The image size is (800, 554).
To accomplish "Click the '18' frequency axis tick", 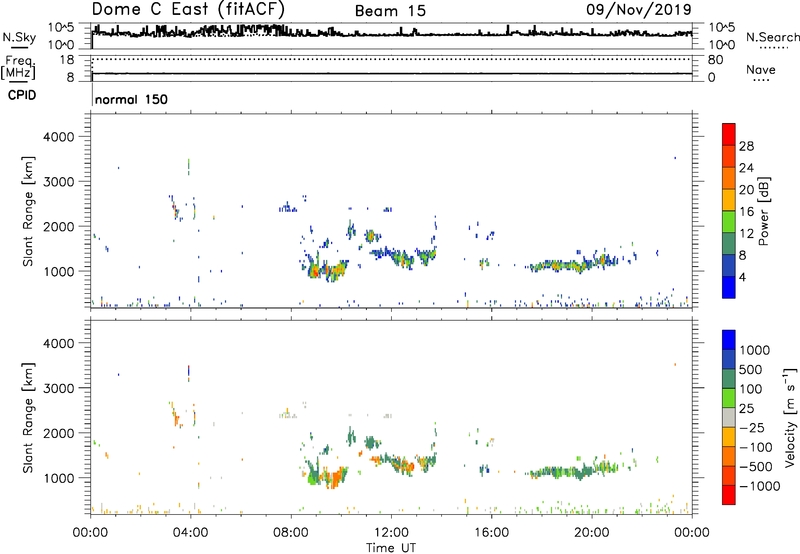I will 67,60.
